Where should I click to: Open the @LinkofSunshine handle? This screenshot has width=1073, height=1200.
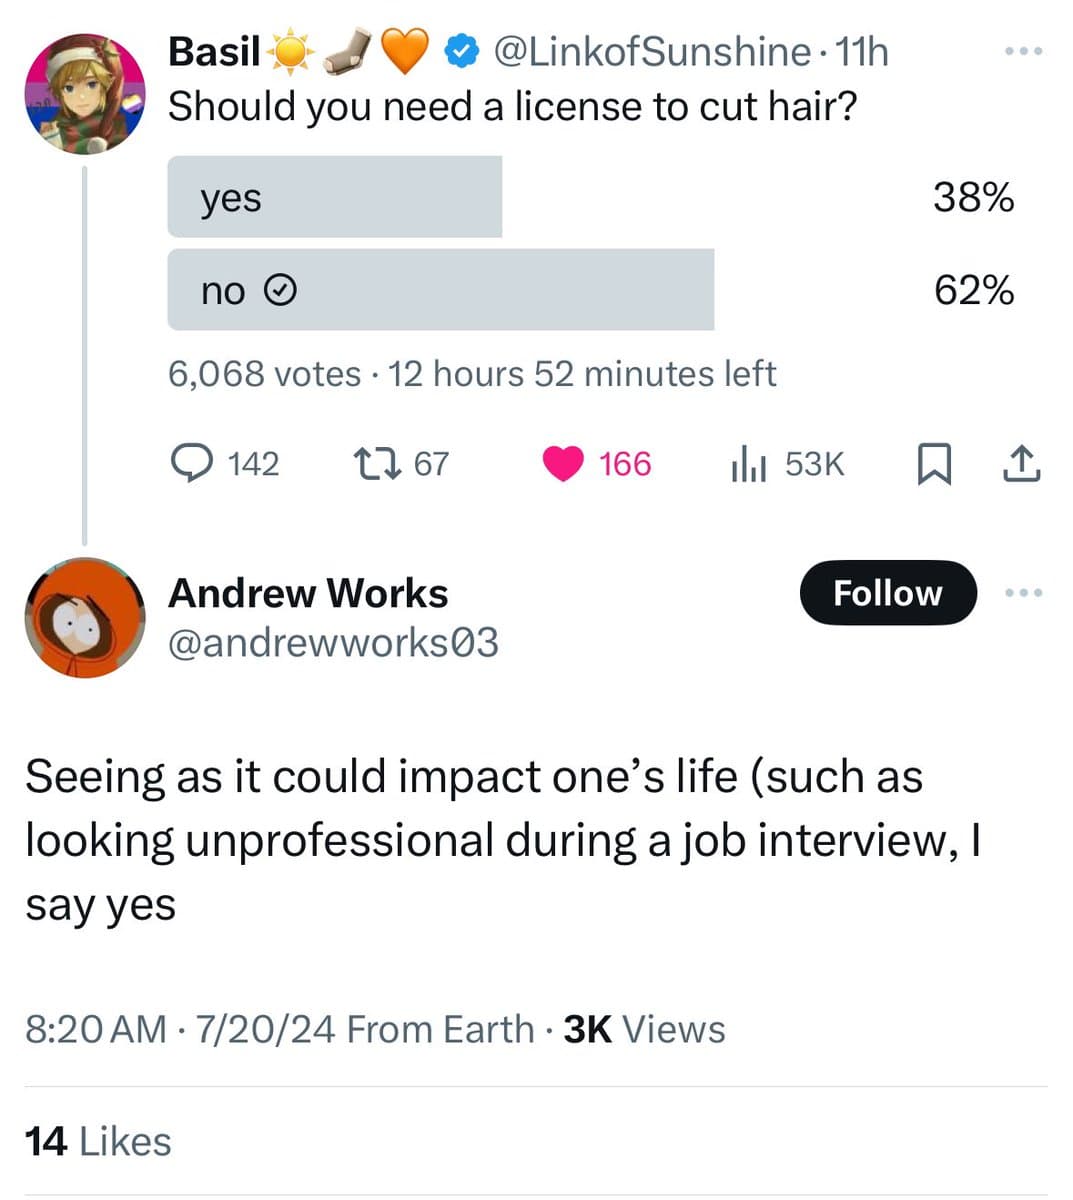tap(651, 52)
